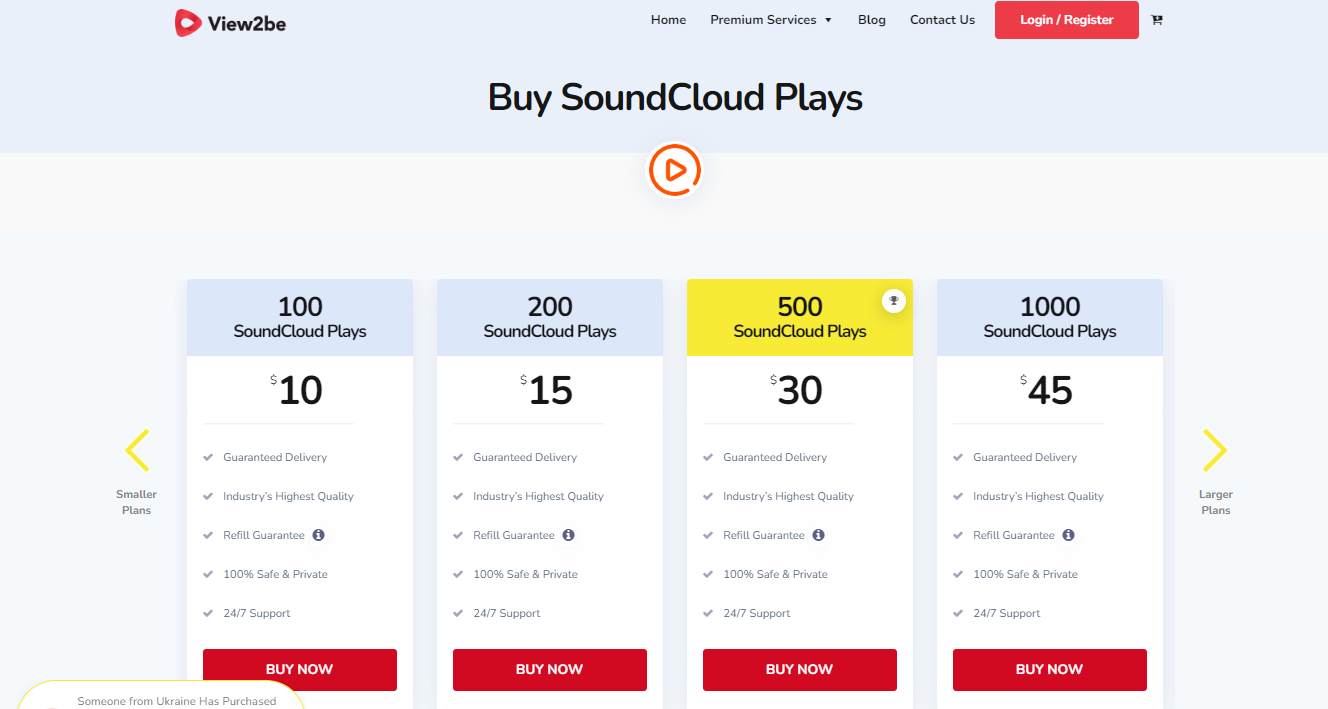The width and height of the screenshot is (1328, 709).
Task: Click 24/7 Support in the 200 plan
Action: (x=506, y=613)
